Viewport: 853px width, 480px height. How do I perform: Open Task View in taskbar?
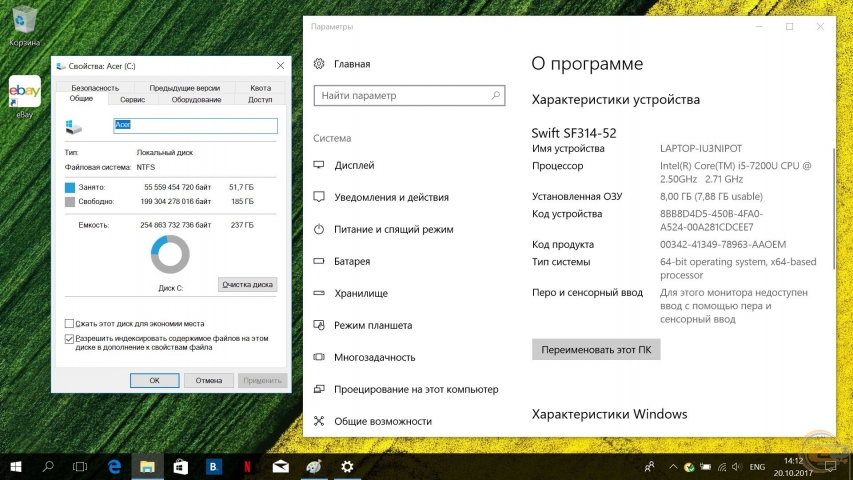pos(80,466)
